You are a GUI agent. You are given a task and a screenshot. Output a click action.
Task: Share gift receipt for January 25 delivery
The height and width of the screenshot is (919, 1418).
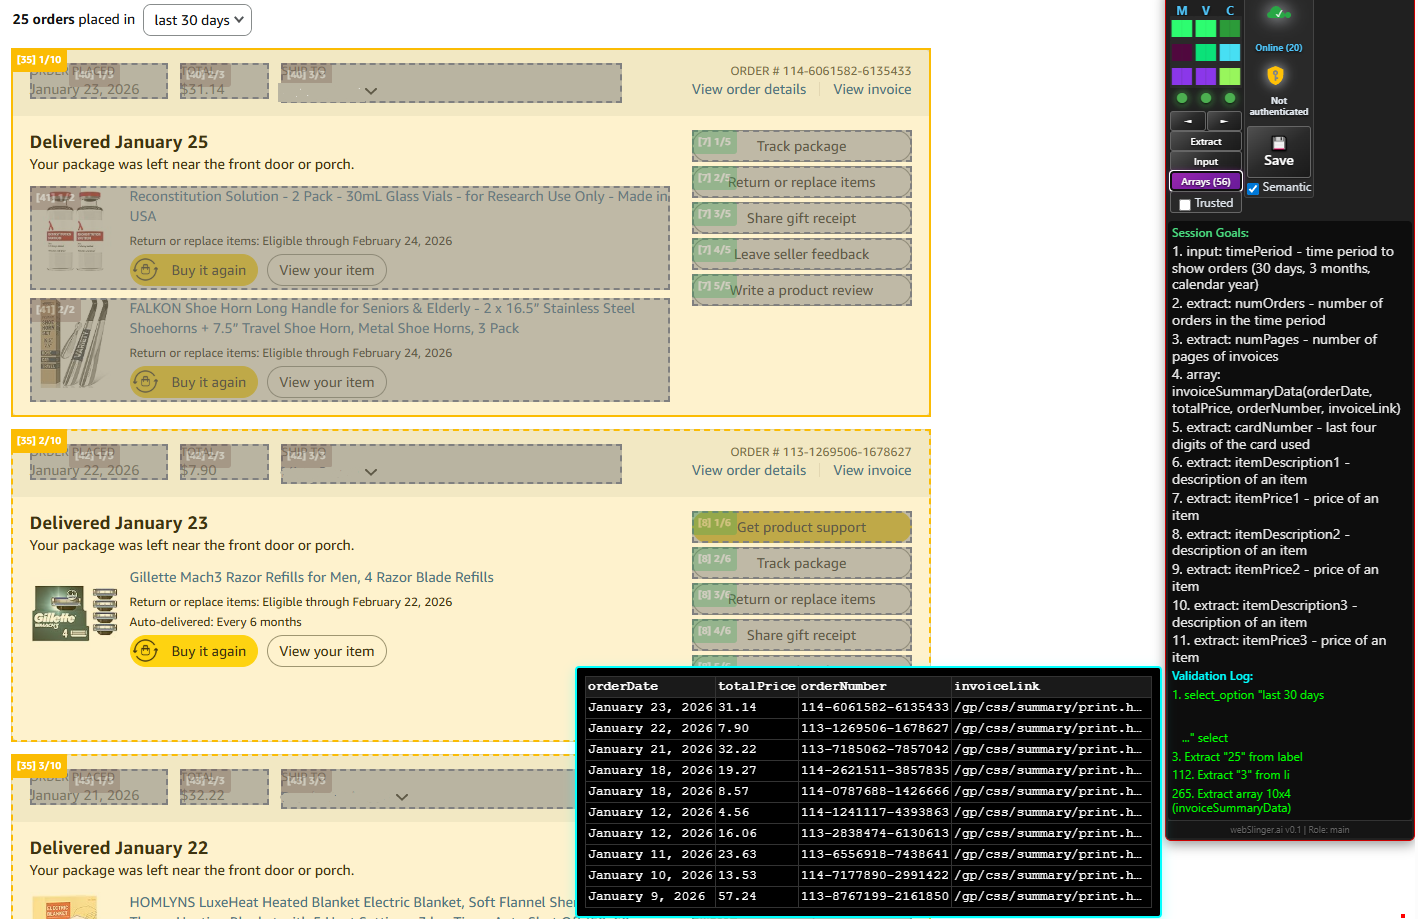point(802,218)
